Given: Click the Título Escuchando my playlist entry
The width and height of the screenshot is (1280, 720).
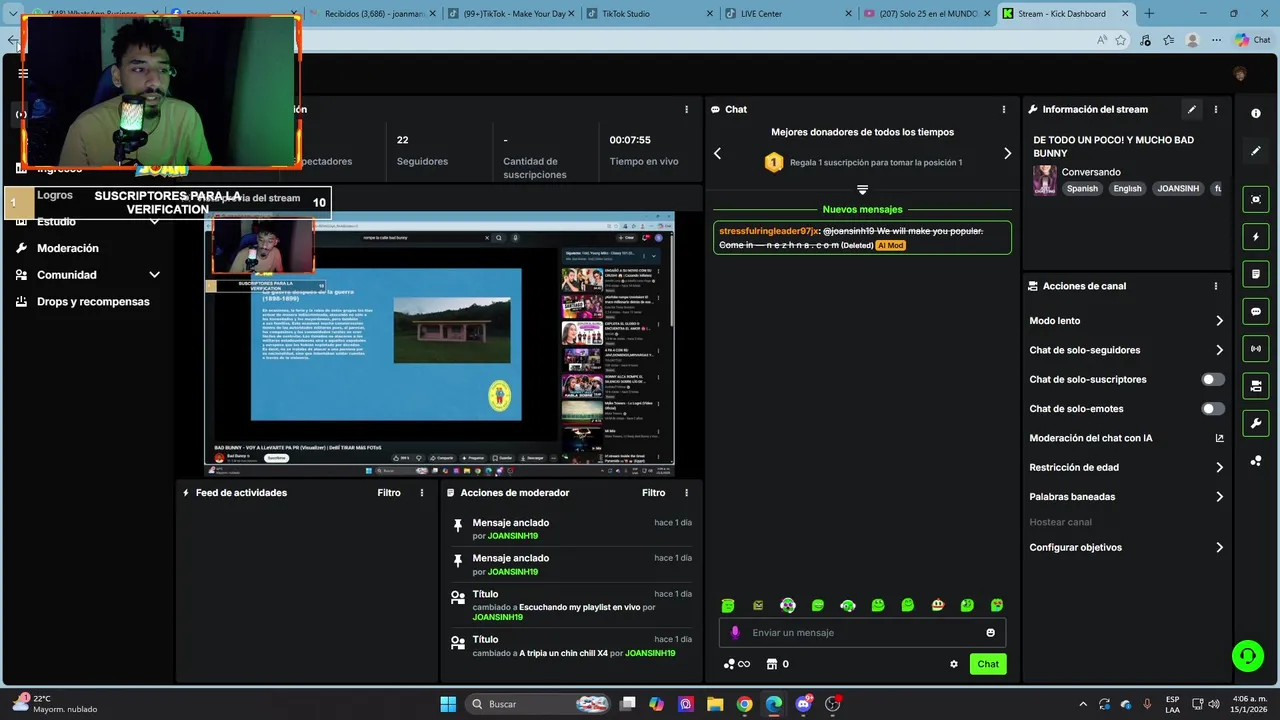Looking at the screenshot, I should 568,606.
